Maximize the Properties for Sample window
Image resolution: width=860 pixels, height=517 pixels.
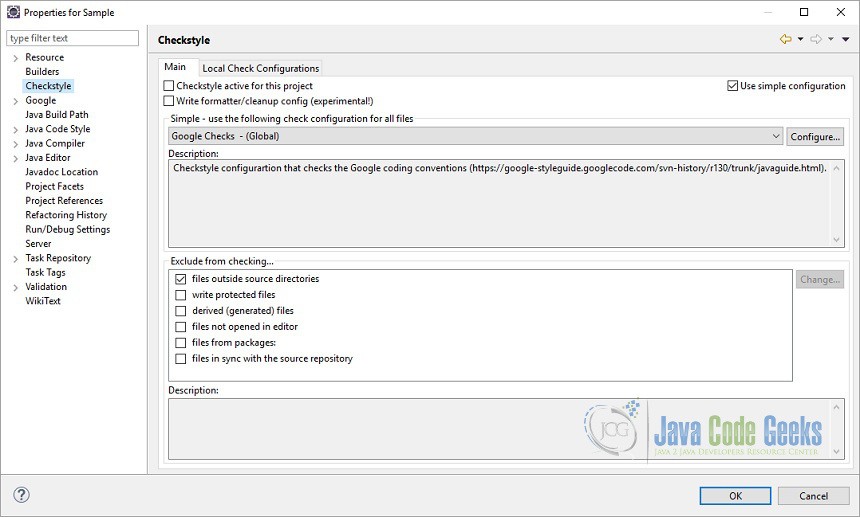tap(804, 12)
